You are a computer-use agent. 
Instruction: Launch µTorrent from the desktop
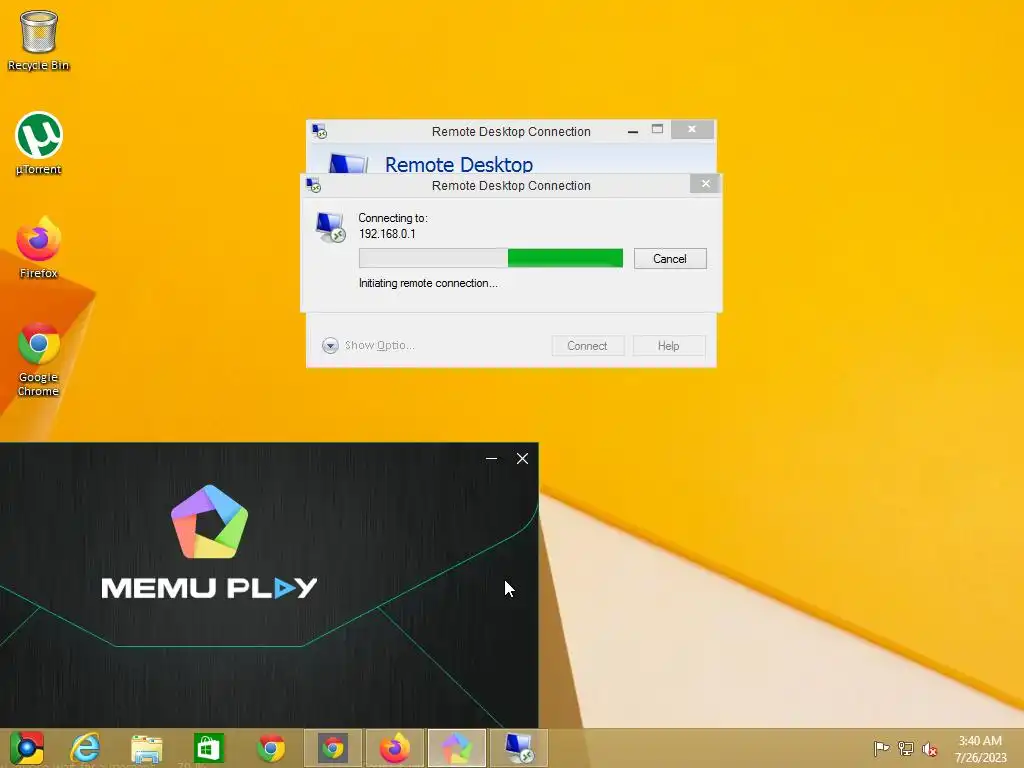click(x=39, y=144)
